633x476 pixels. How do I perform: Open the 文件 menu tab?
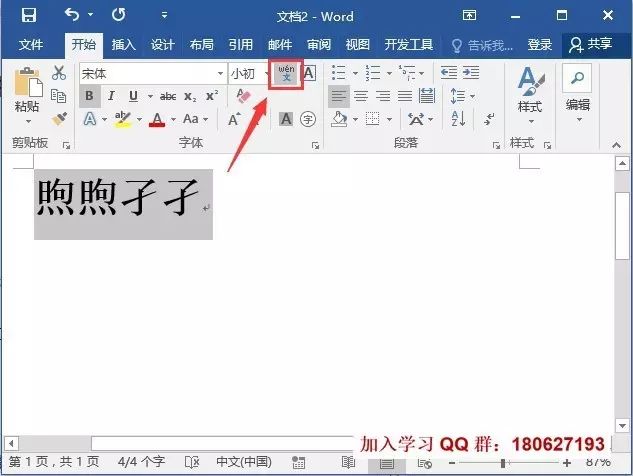31,45
